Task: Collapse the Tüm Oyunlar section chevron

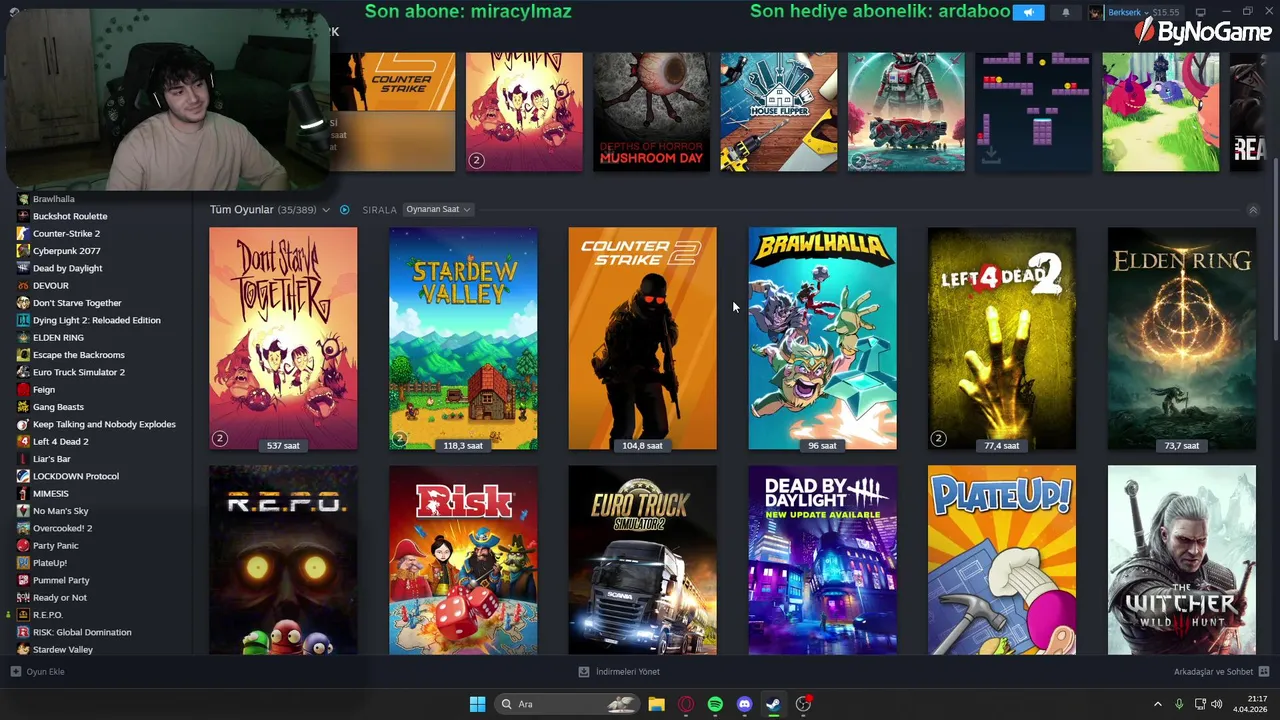Action: coord(1253,210)
